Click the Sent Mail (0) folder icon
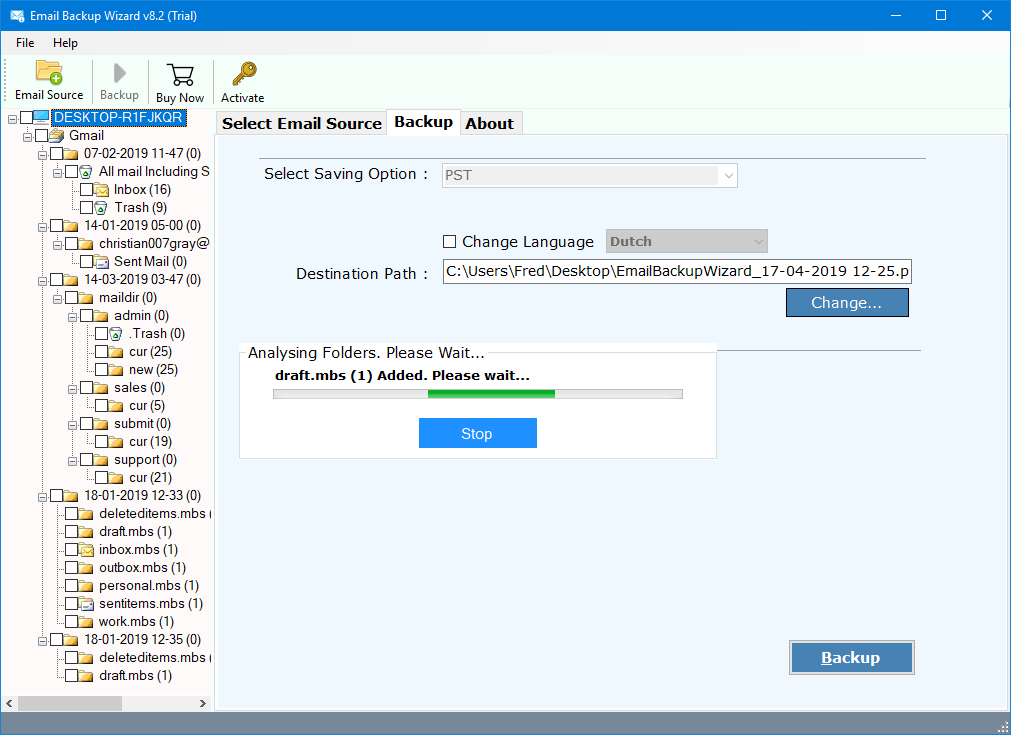This screenshot has height=735, width=1011. tap(101, 262)
